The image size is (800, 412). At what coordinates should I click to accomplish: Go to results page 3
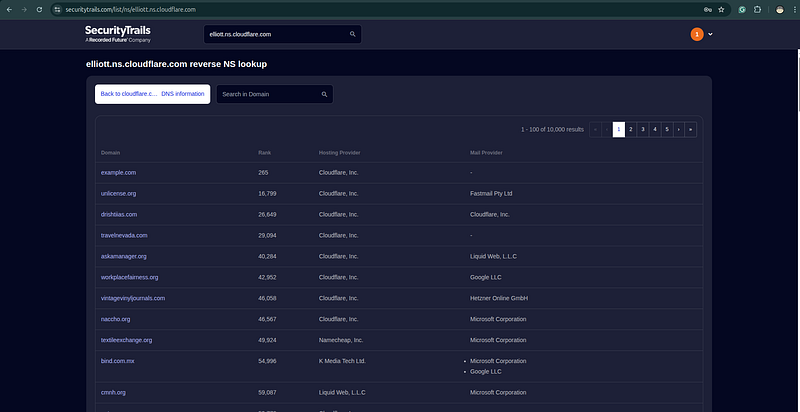(x=643, y=130)
